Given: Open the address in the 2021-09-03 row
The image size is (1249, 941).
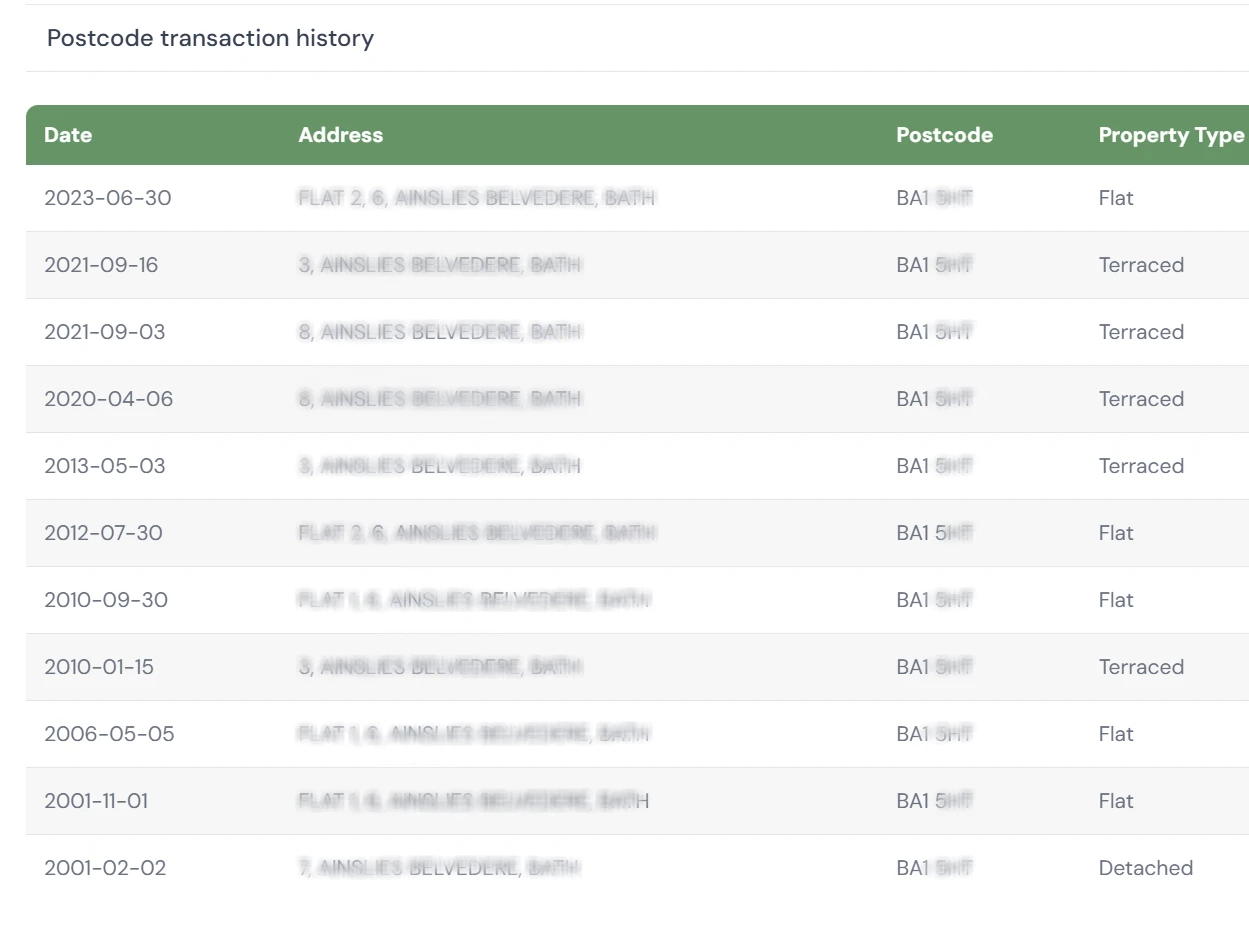Looking at the screenshot, I should (x=439, y=332).
